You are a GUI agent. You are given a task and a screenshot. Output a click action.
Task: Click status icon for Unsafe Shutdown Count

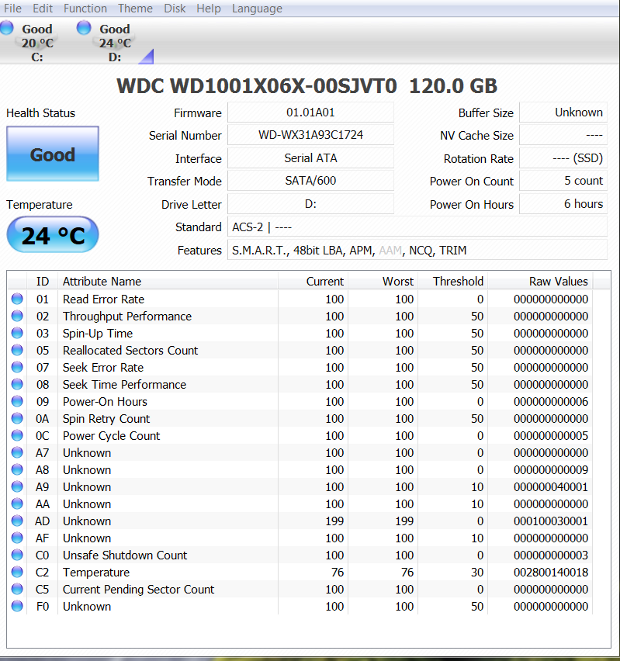[17, 555]
